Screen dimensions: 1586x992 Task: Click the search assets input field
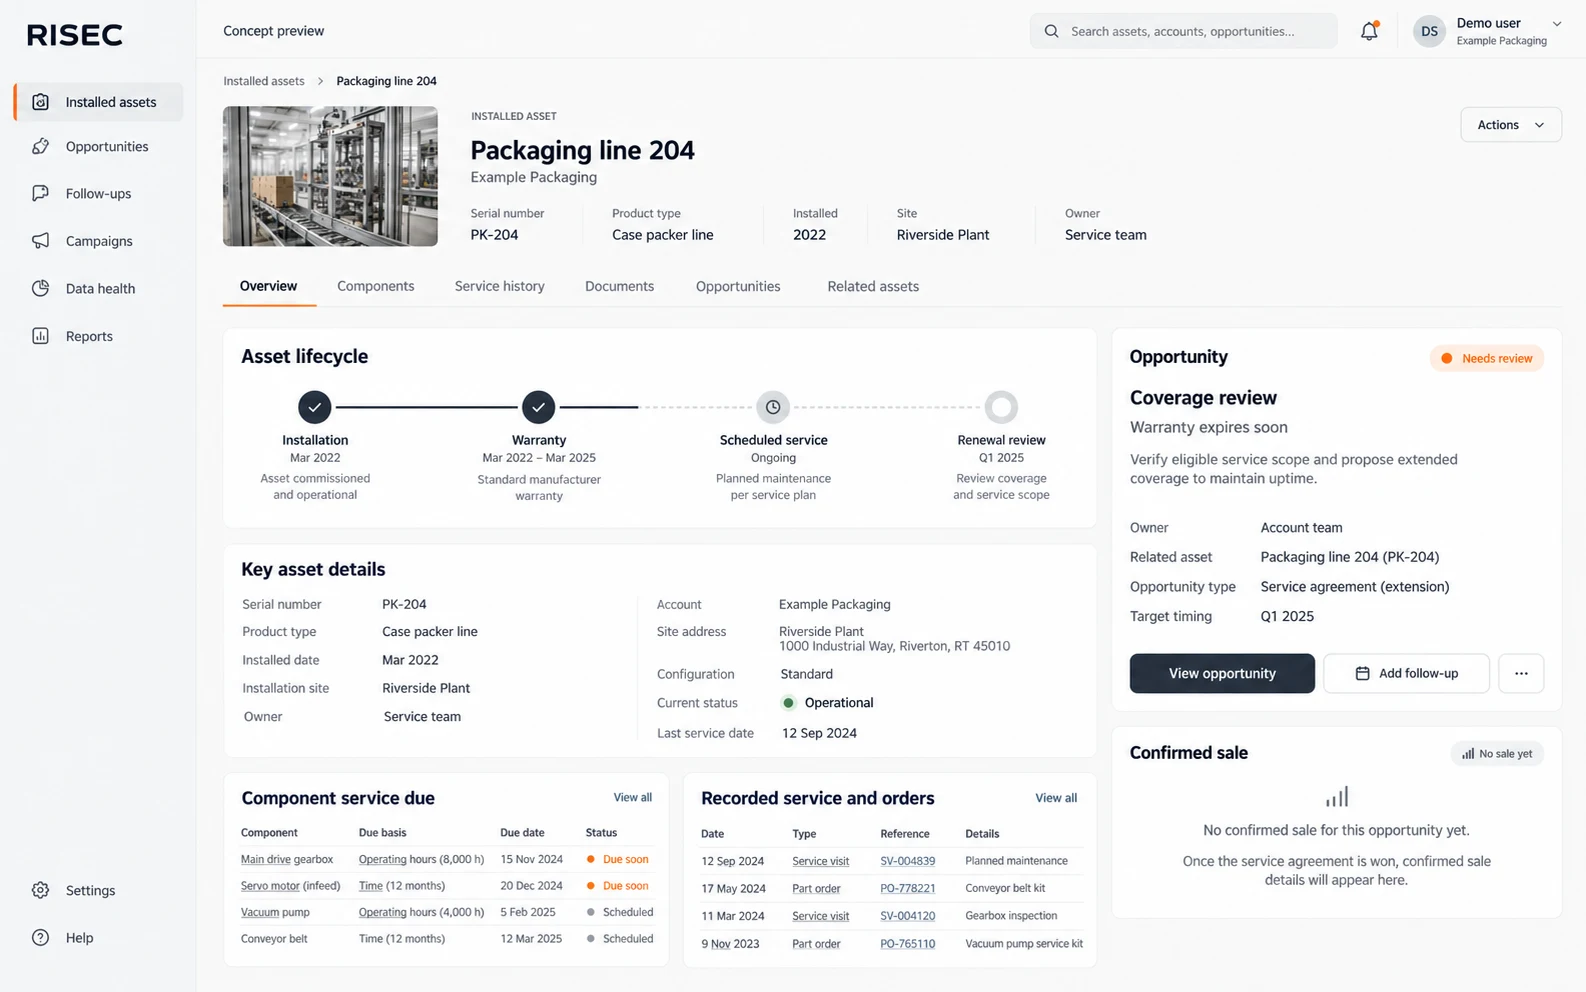pyautogui.click(x=1184, y=31)
